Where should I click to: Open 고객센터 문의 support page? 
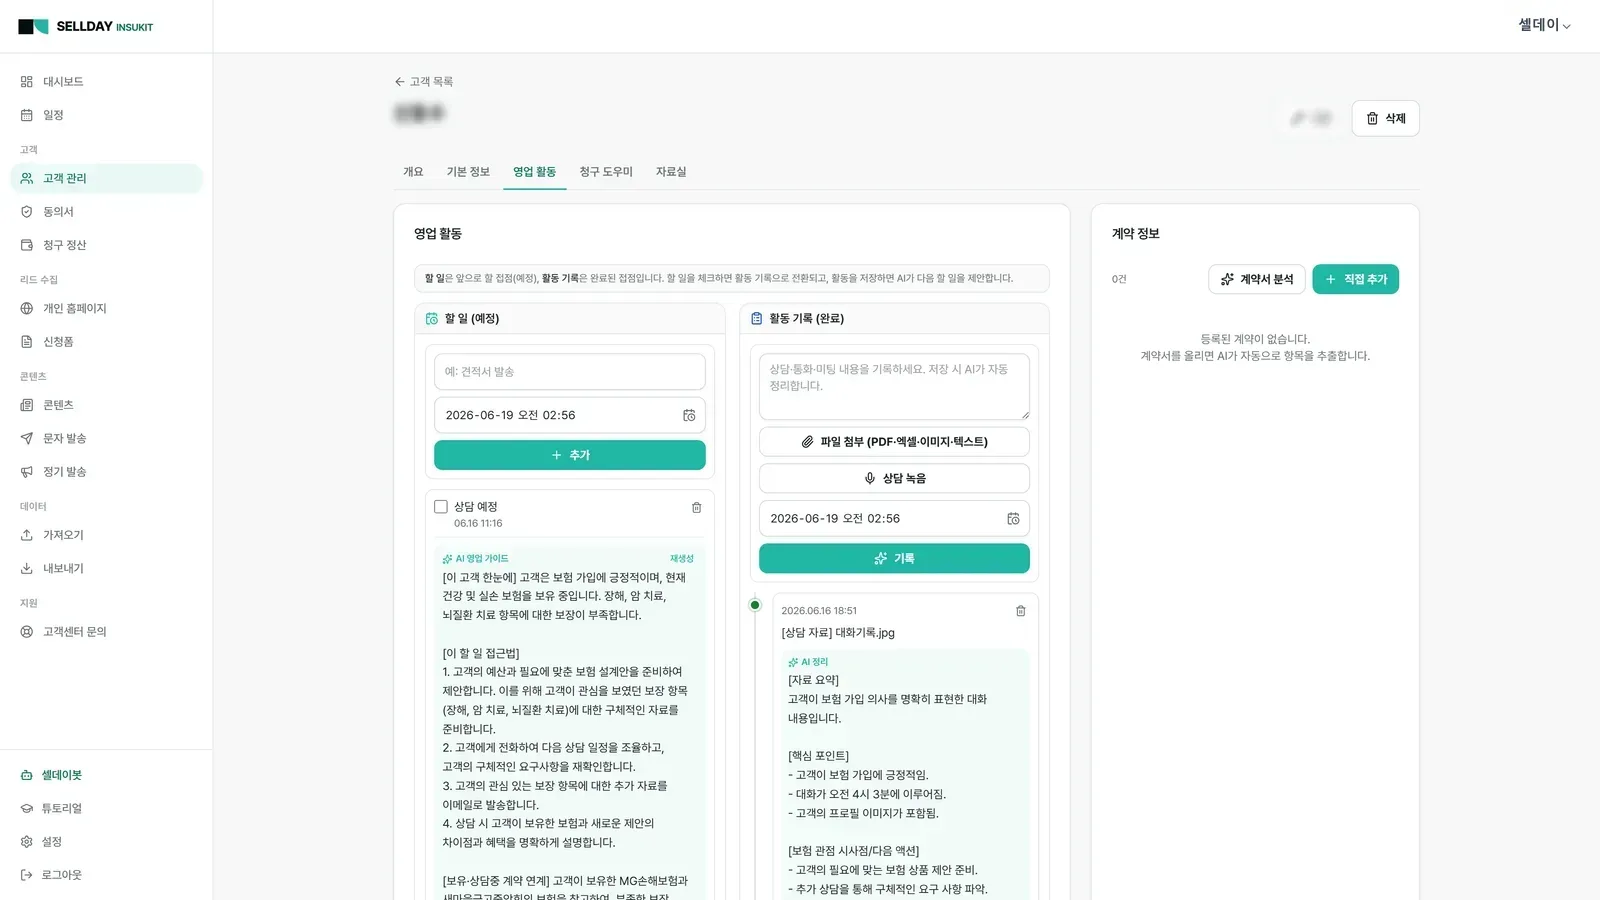(x=106, y=632)
